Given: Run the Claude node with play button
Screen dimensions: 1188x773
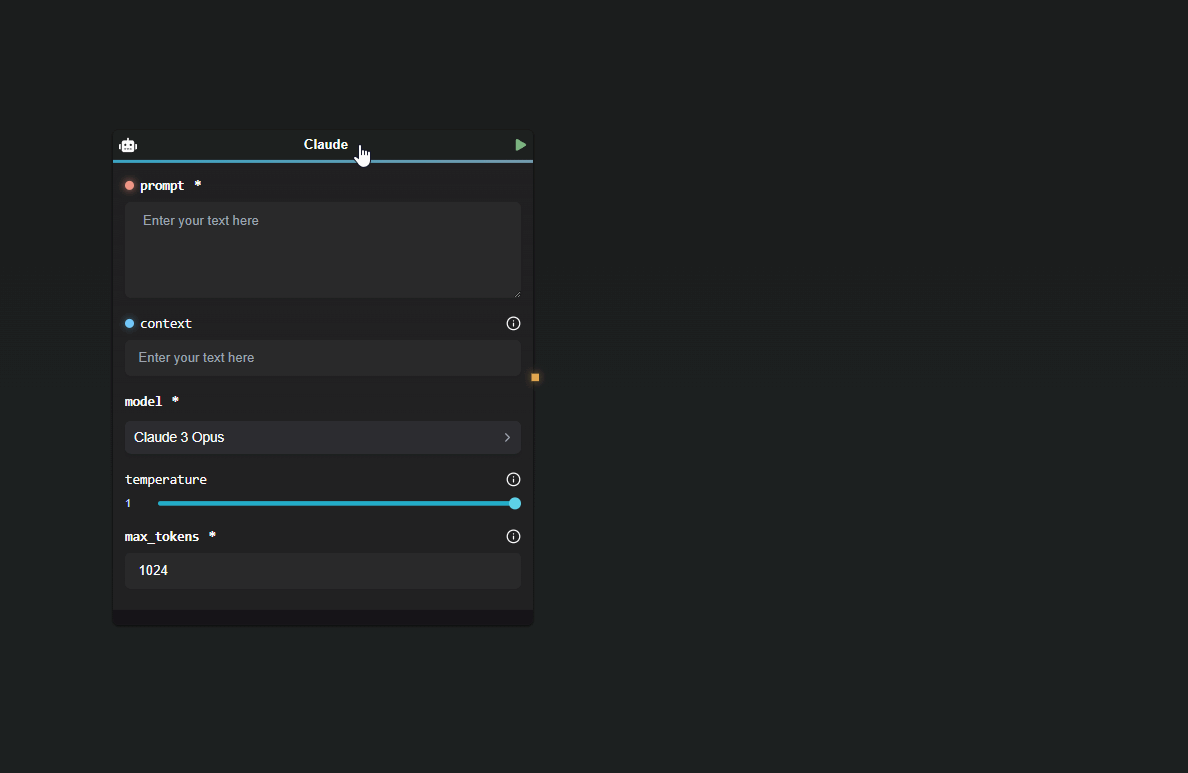Looking at the screenshot, I should click(521, 145).
